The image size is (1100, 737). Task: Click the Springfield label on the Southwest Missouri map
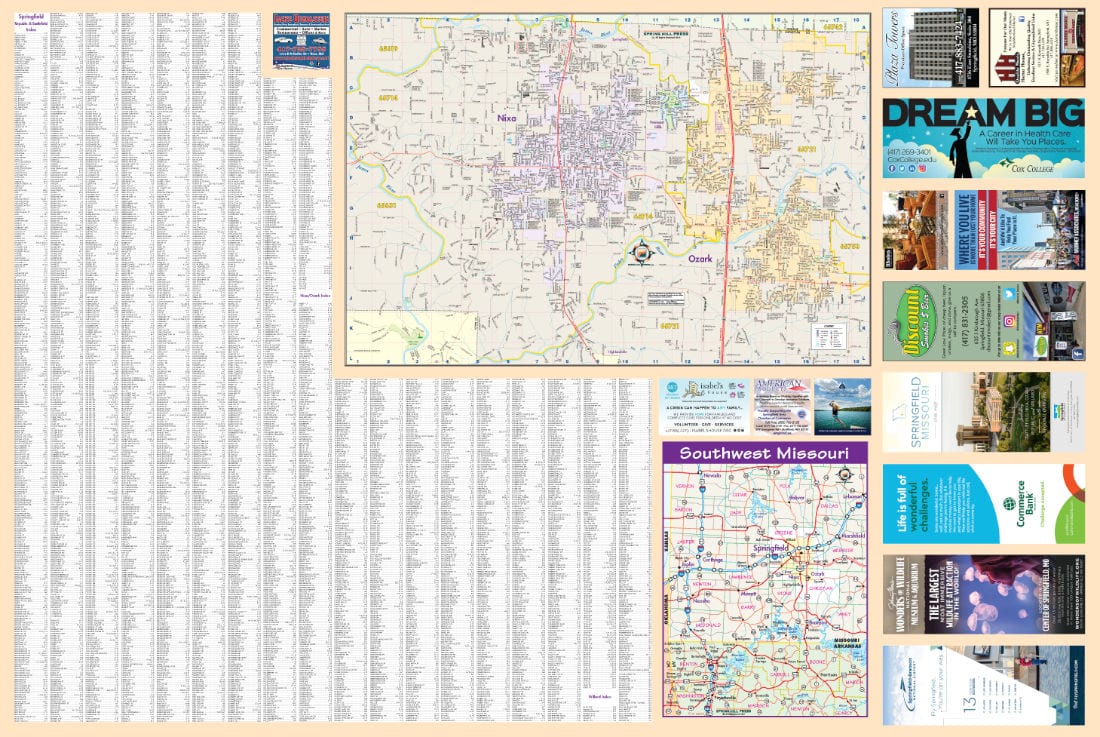[770, 548]
